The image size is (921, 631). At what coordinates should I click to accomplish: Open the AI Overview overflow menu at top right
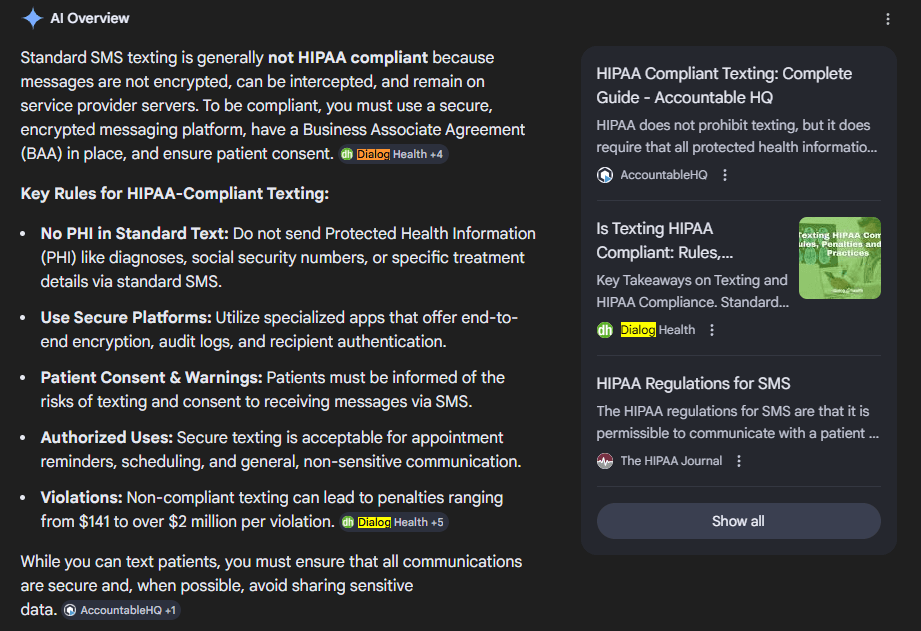tap(887, 18)
